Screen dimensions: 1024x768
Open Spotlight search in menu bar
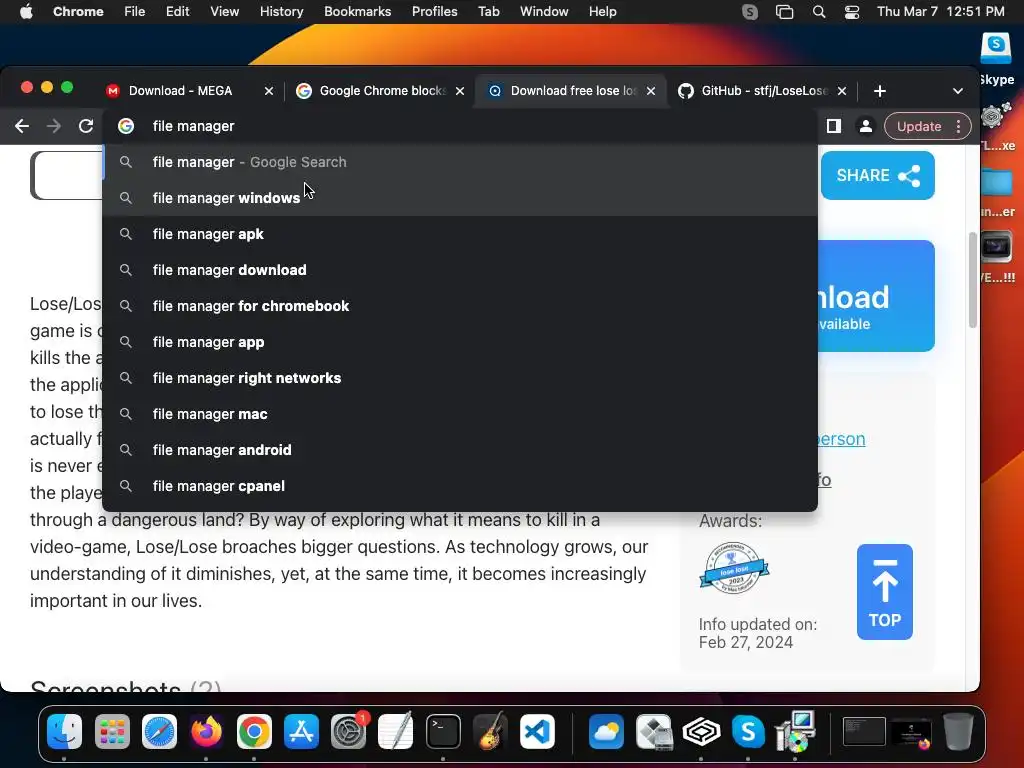(818, 11)
